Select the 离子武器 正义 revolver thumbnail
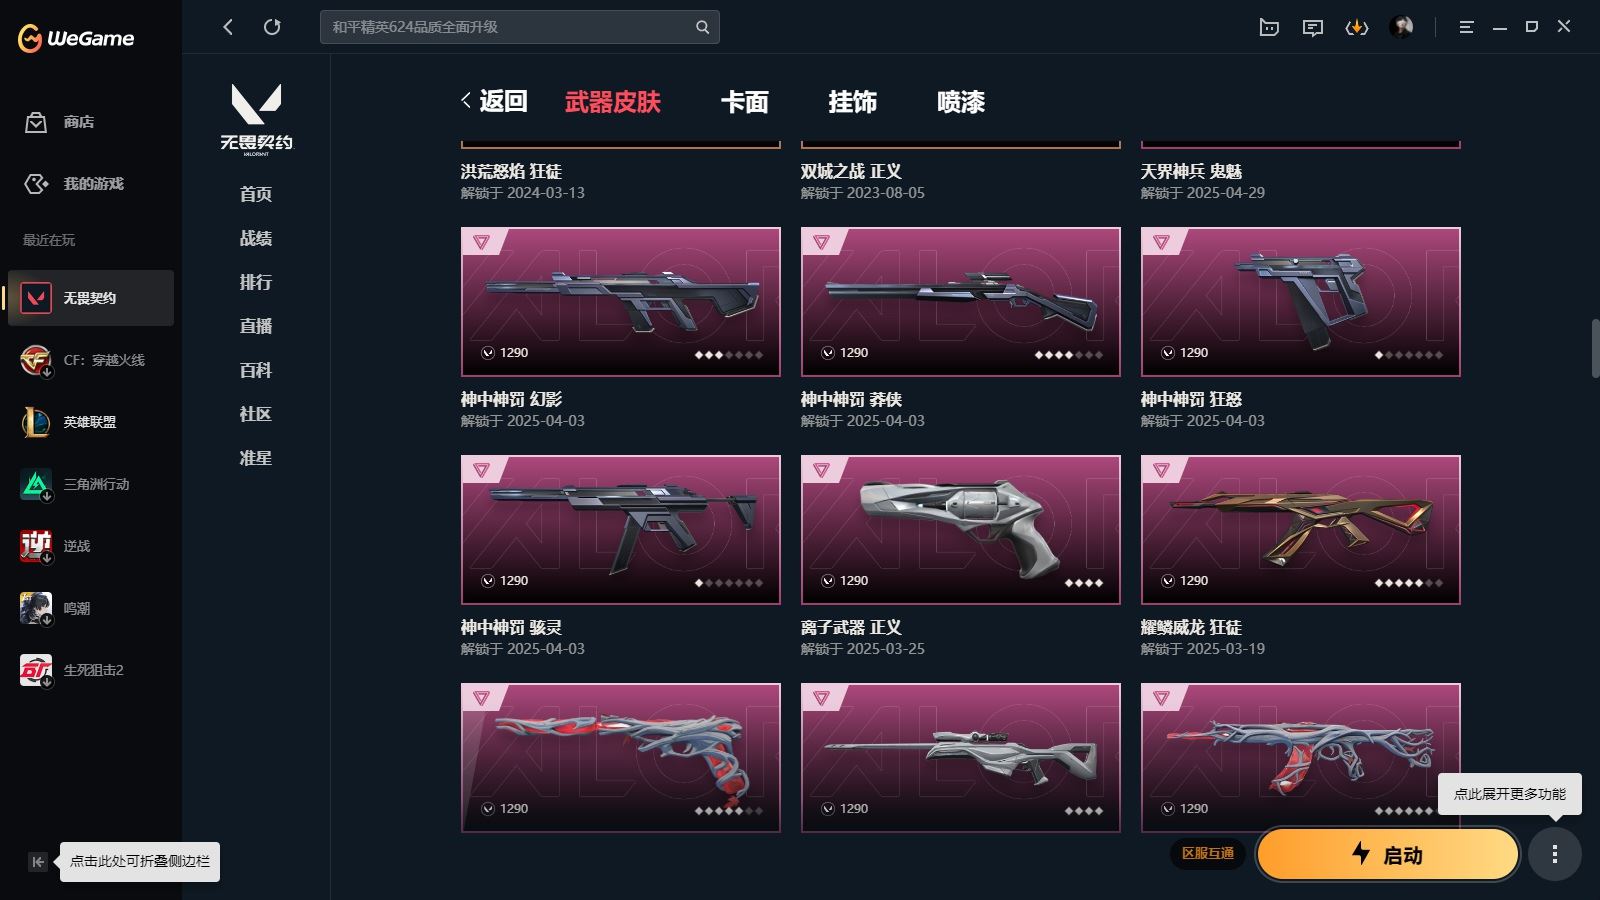 (961, 530)
